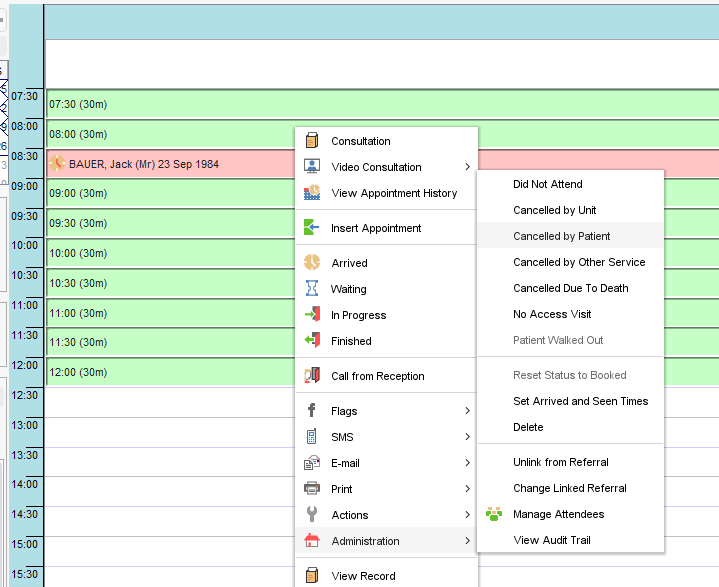Screen dimensions: 719x587
Task: Click the Consultation notebook icon
Action: tap(312, 141)
